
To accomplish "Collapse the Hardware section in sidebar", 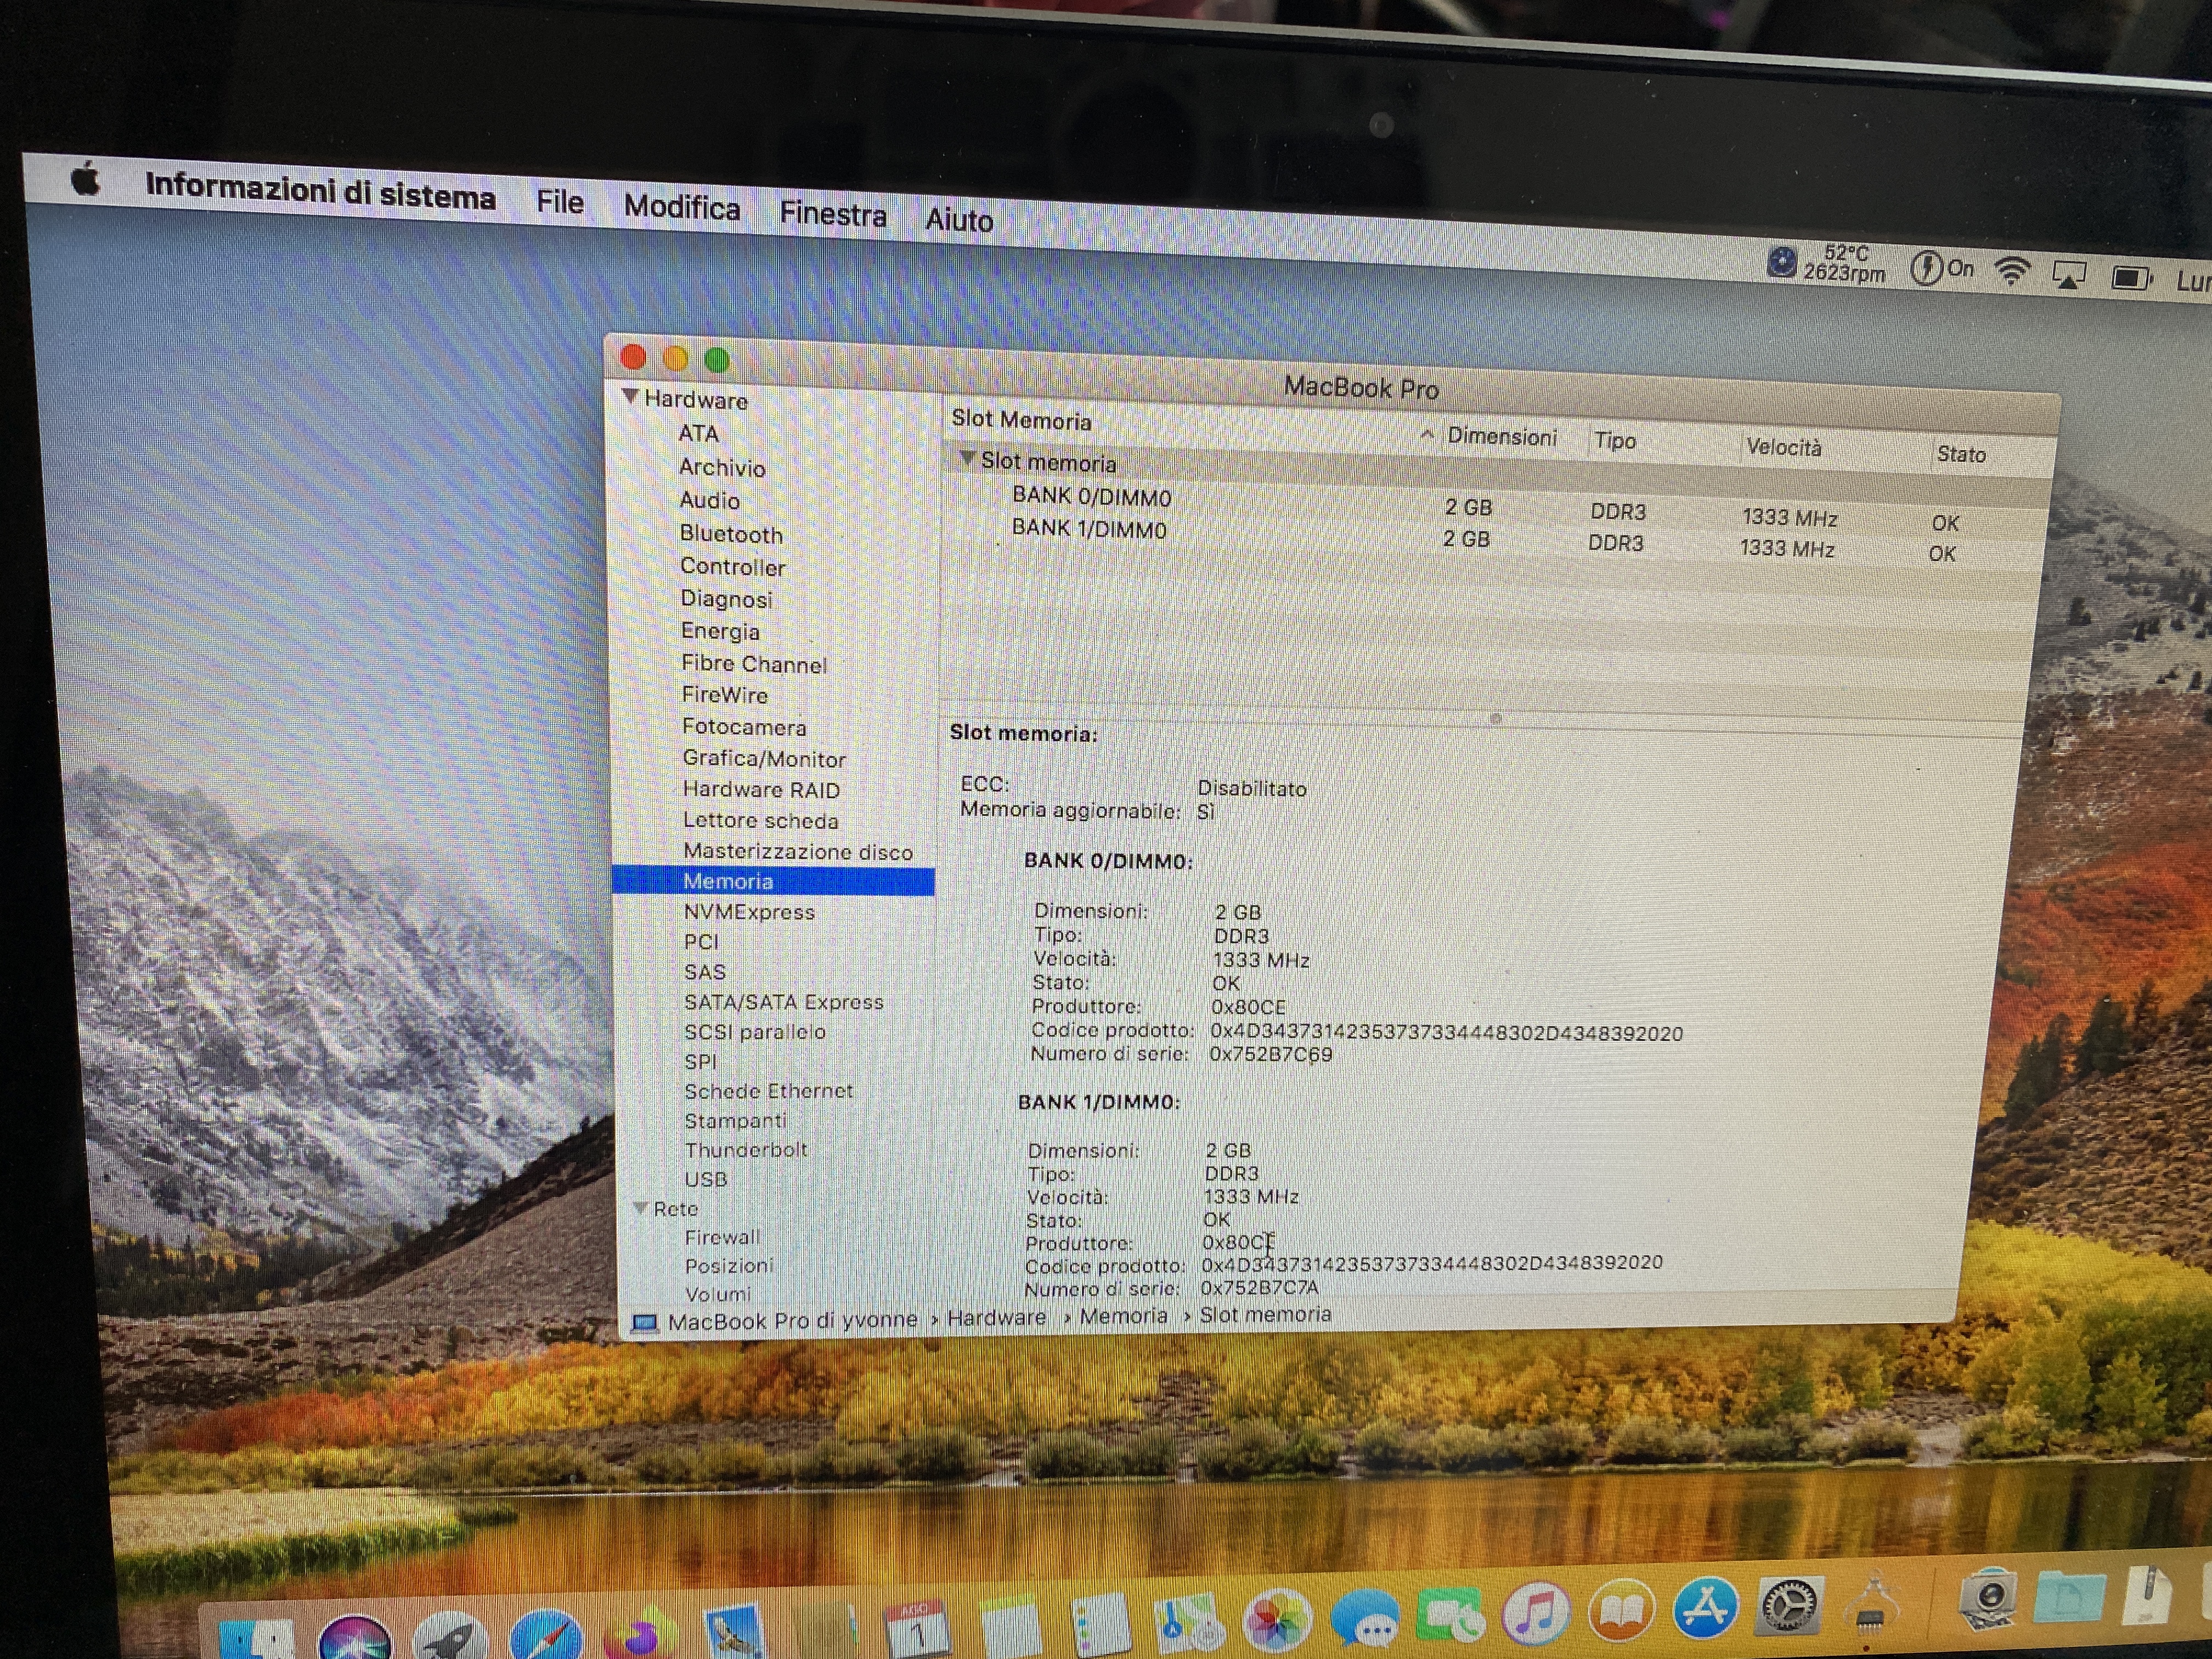I will click(x=630, y=396).
